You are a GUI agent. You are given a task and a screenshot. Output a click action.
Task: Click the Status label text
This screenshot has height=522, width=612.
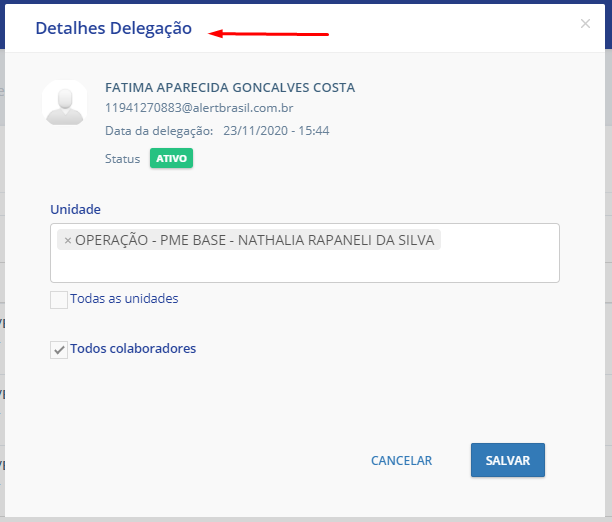122,158
